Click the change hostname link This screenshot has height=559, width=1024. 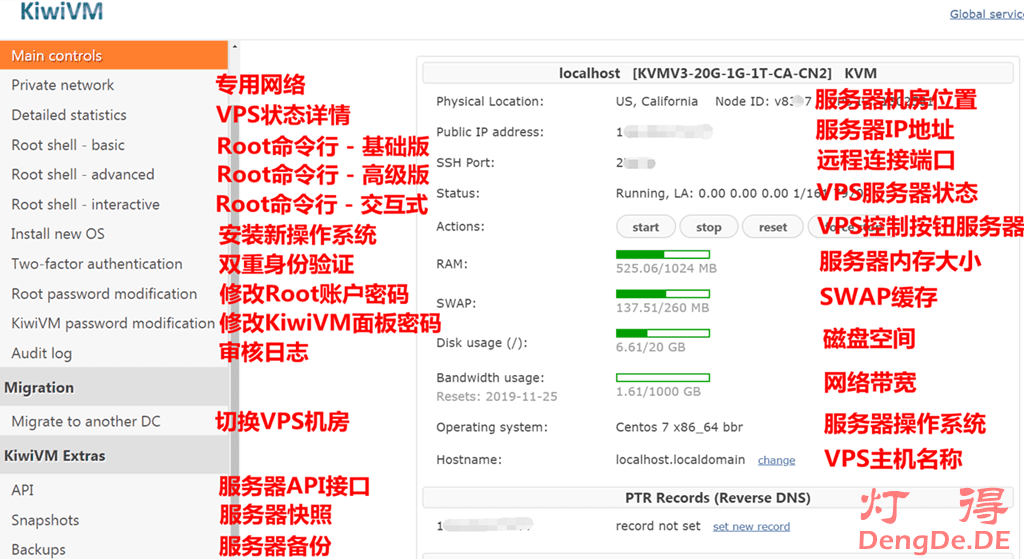[x=776, y=460]
